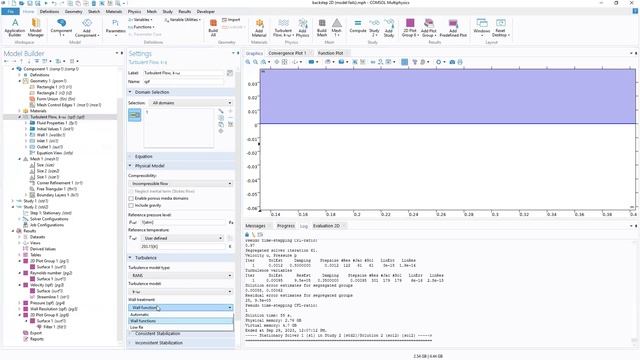Screen dimensions: 640x360
Task: Open the Application Builder
Action: 15,27
